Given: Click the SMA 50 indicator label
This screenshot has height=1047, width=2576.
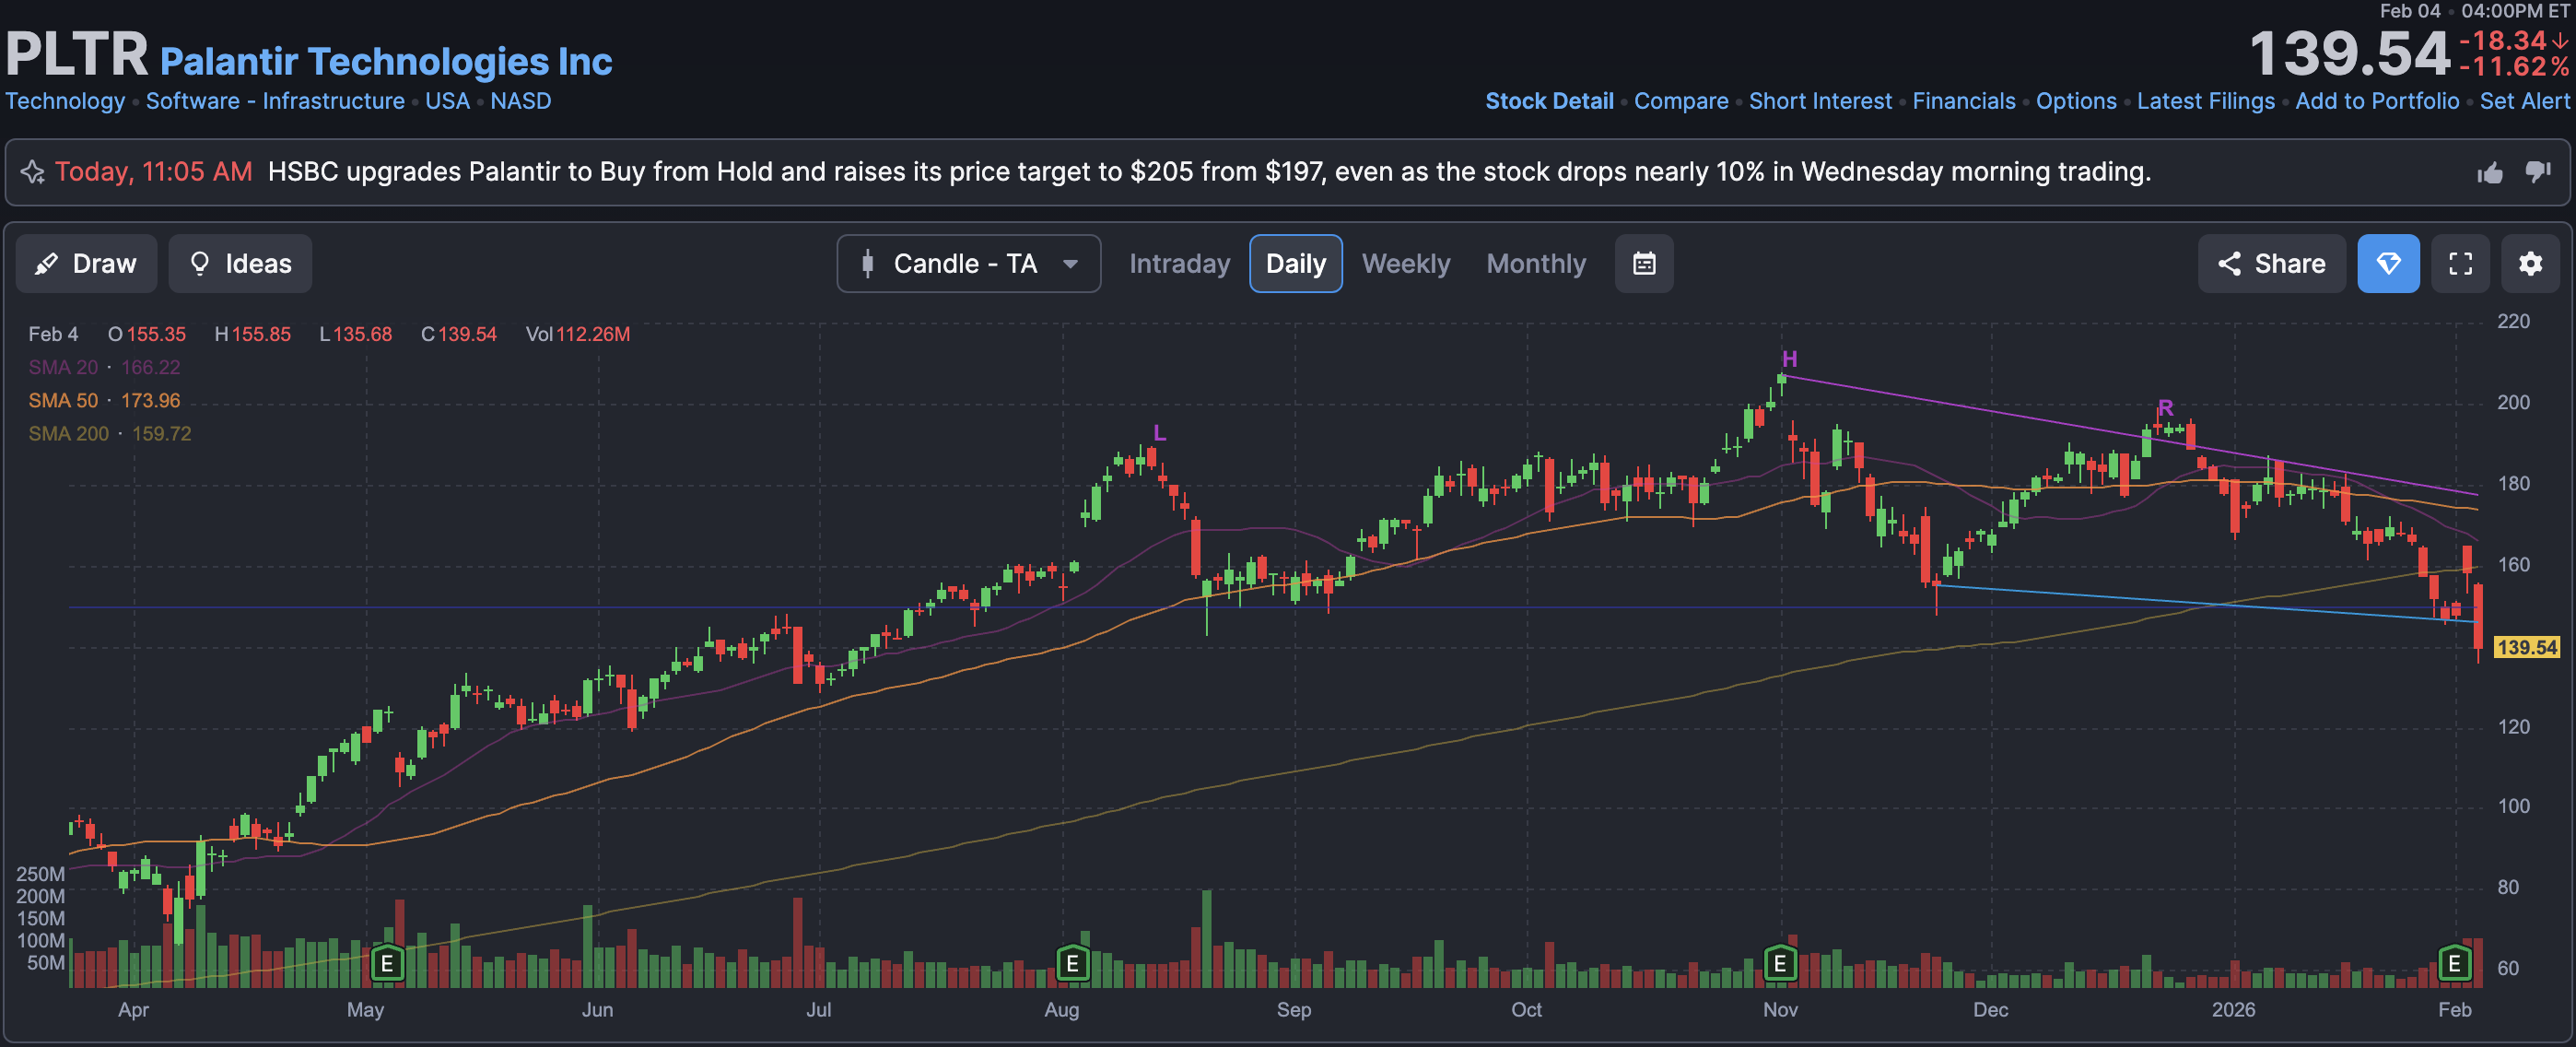Looking at the screenshot, I should tap(63, 401).
